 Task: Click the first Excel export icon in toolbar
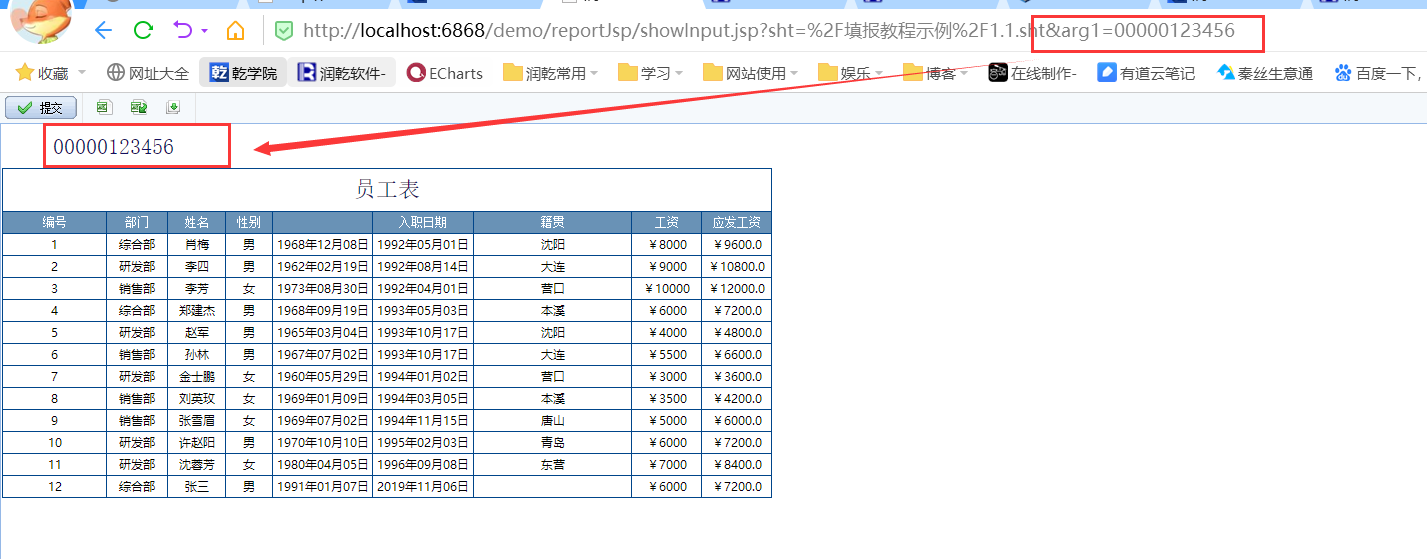point(104,108)
